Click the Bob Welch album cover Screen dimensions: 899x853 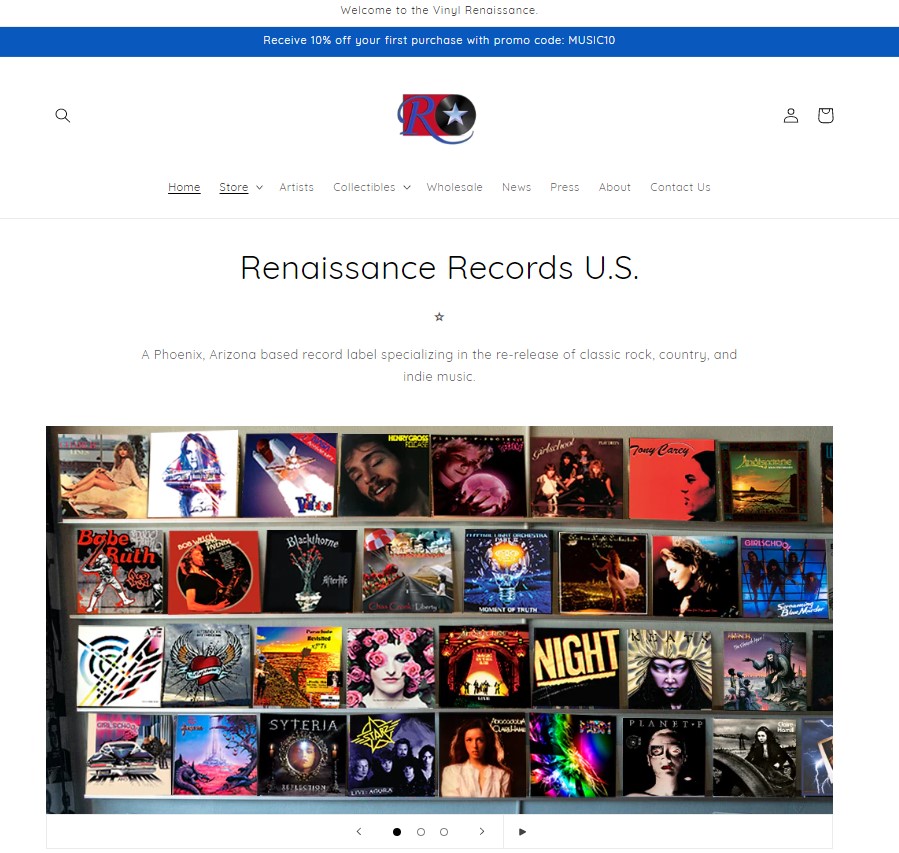tap(214, 572)
